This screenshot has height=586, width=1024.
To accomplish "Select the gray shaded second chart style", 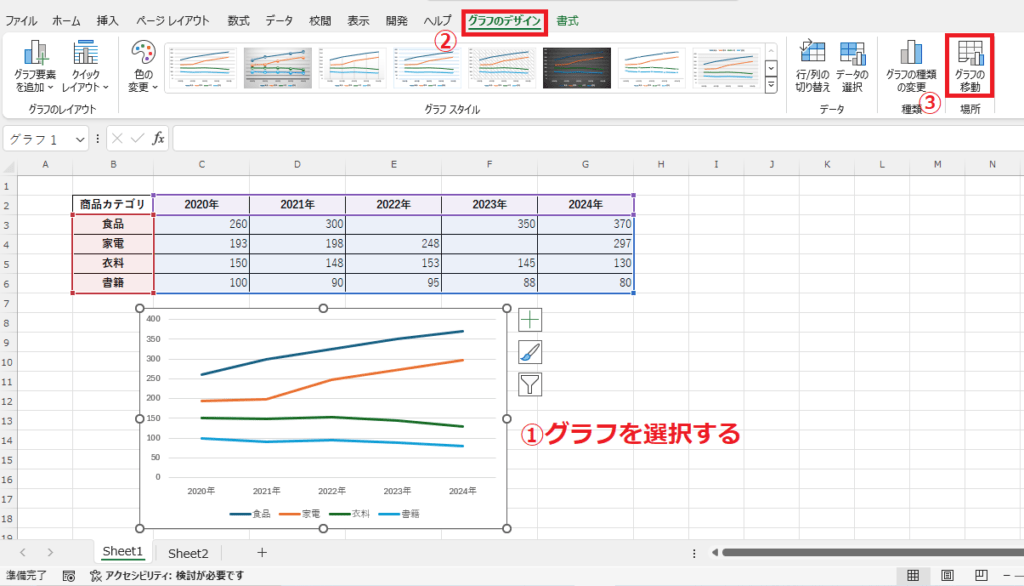I will pyautogui.click(x=278, y=68).
